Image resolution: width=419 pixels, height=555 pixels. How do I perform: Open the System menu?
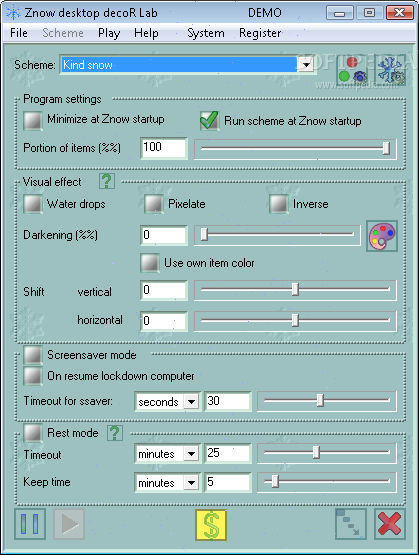[x=206, y=33]
